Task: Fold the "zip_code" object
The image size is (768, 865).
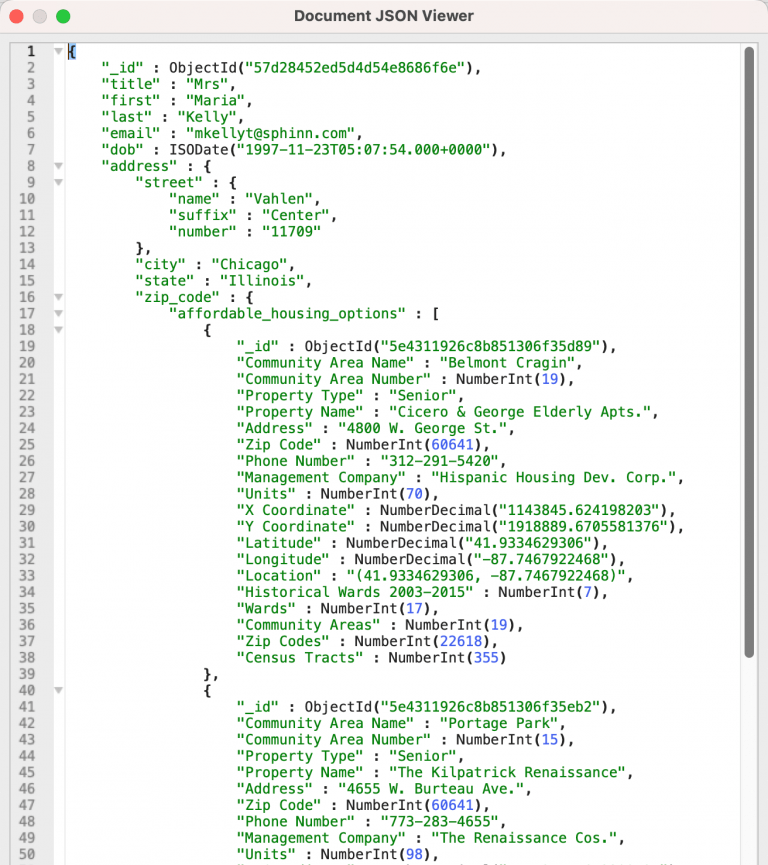Action: point(58,297)
